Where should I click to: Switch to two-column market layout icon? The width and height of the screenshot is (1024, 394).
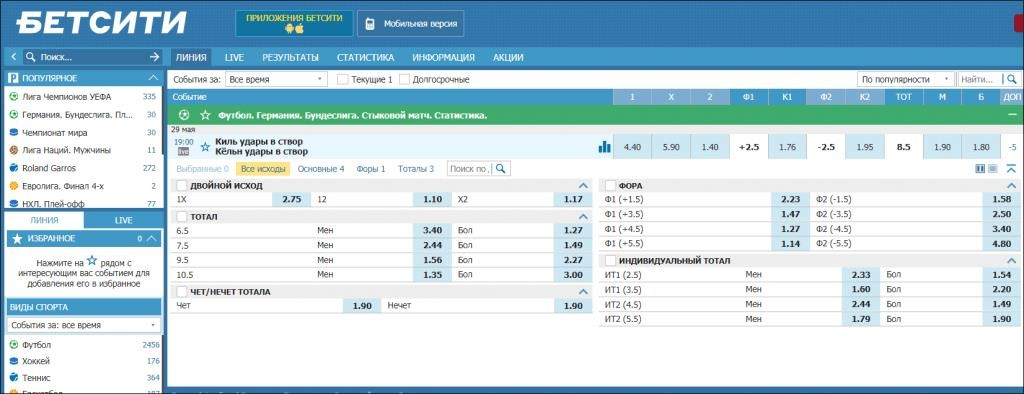pos(980,169)
